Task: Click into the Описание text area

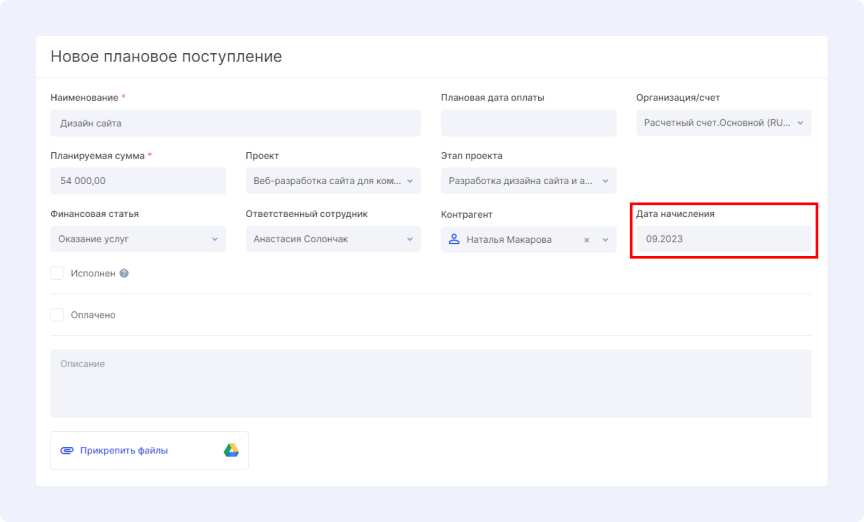Action: 431,384
